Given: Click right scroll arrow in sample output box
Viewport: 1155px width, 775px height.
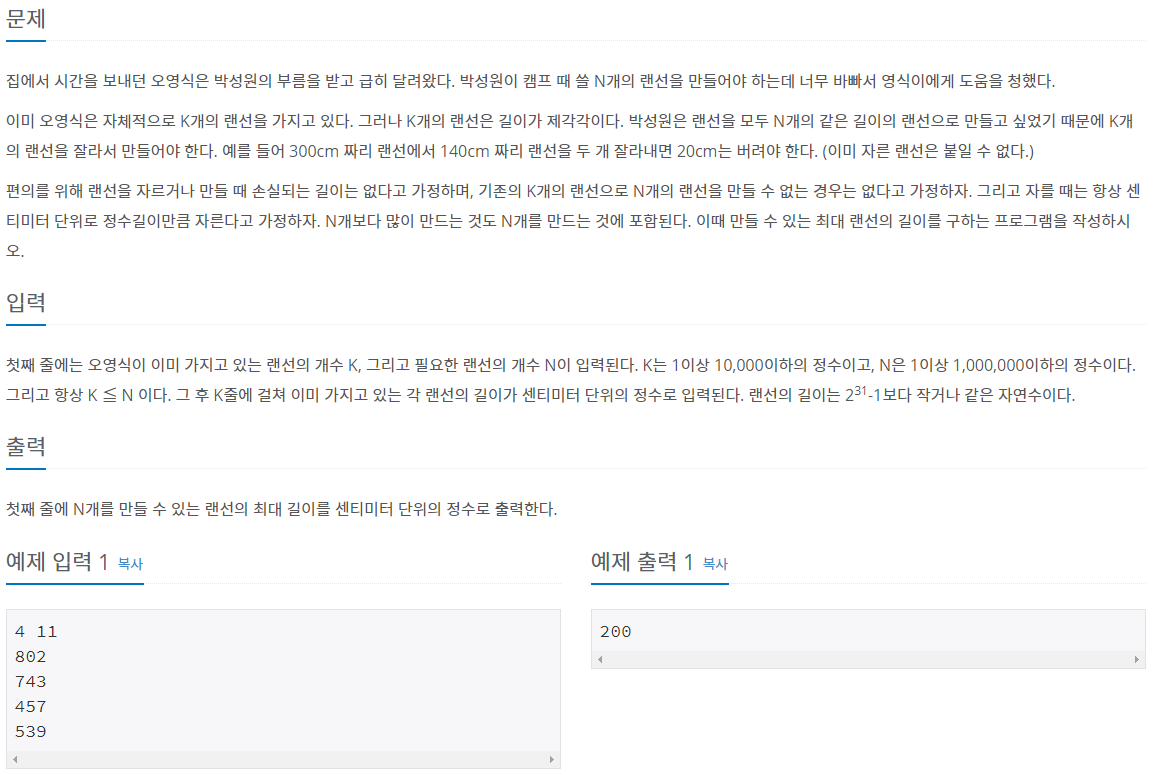Looking at the screenshot, I should [1137, 659].
